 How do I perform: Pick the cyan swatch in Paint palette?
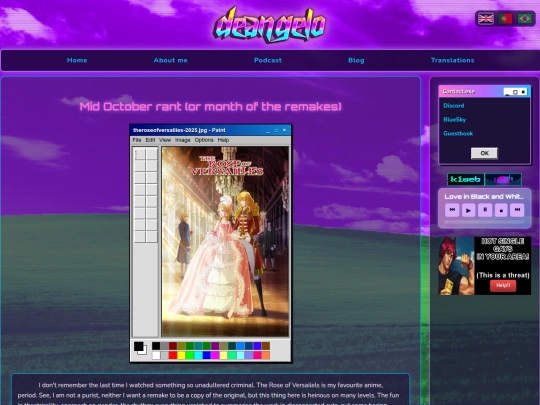(198, 355)
